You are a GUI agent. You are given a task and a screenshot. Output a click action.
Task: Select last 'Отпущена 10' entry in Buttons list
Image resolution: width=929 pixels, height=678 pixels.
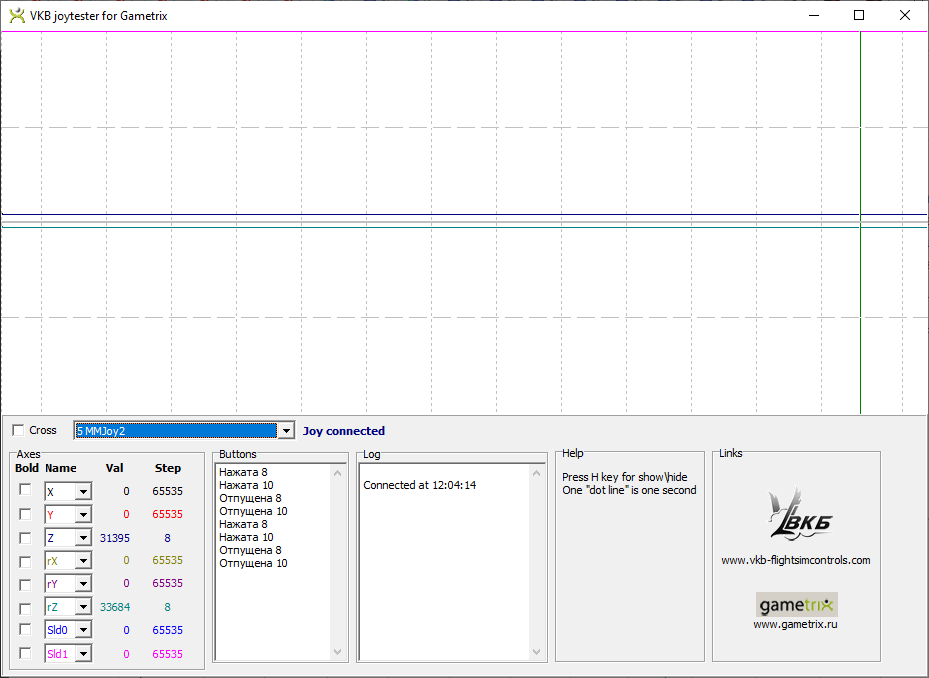pos(253,563)
